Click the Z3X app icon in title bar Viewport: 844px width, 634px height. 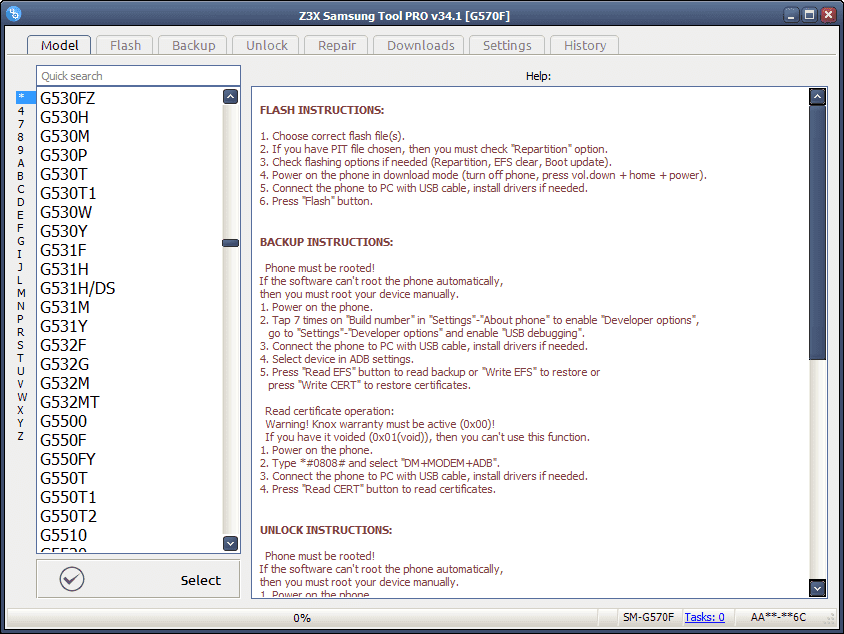point(14,13)
